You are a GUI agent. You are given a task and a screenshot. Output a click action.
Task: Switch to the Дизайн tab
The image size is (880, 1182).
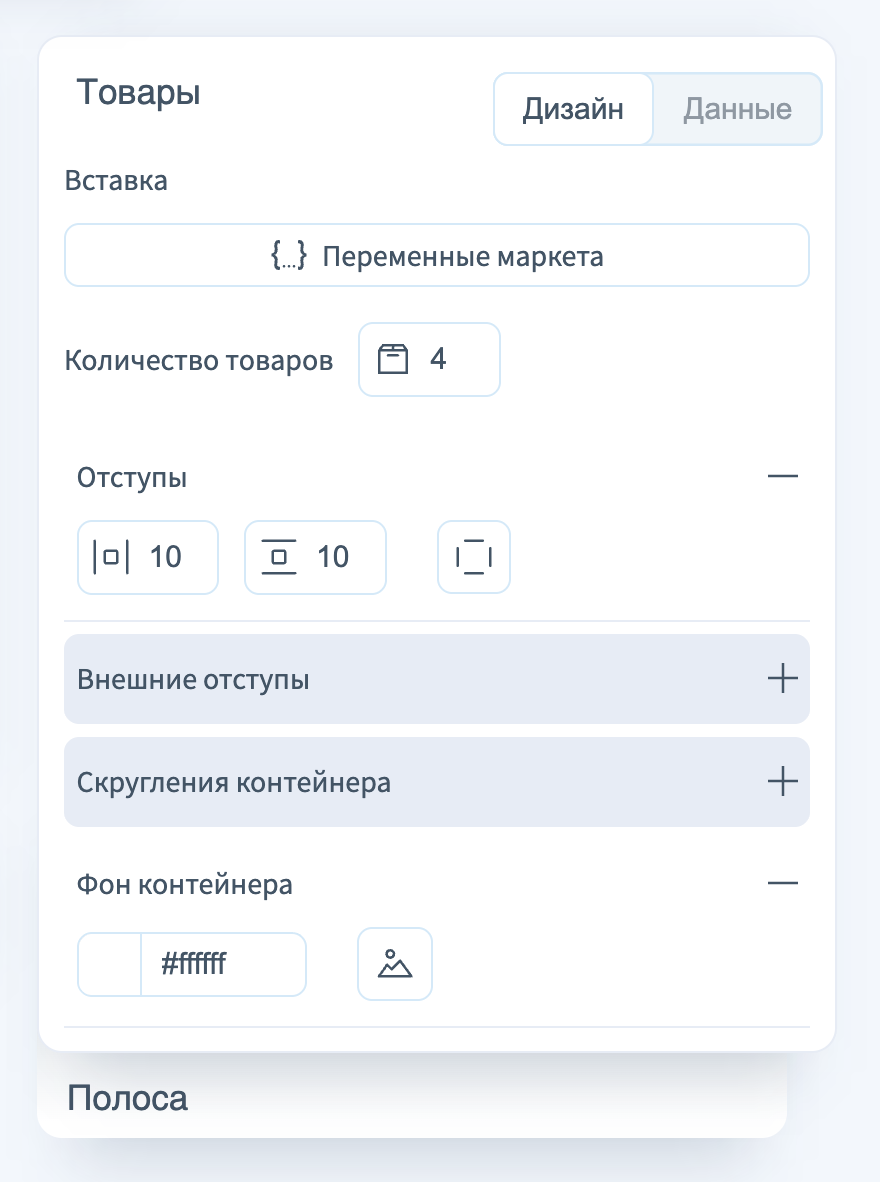573,109
